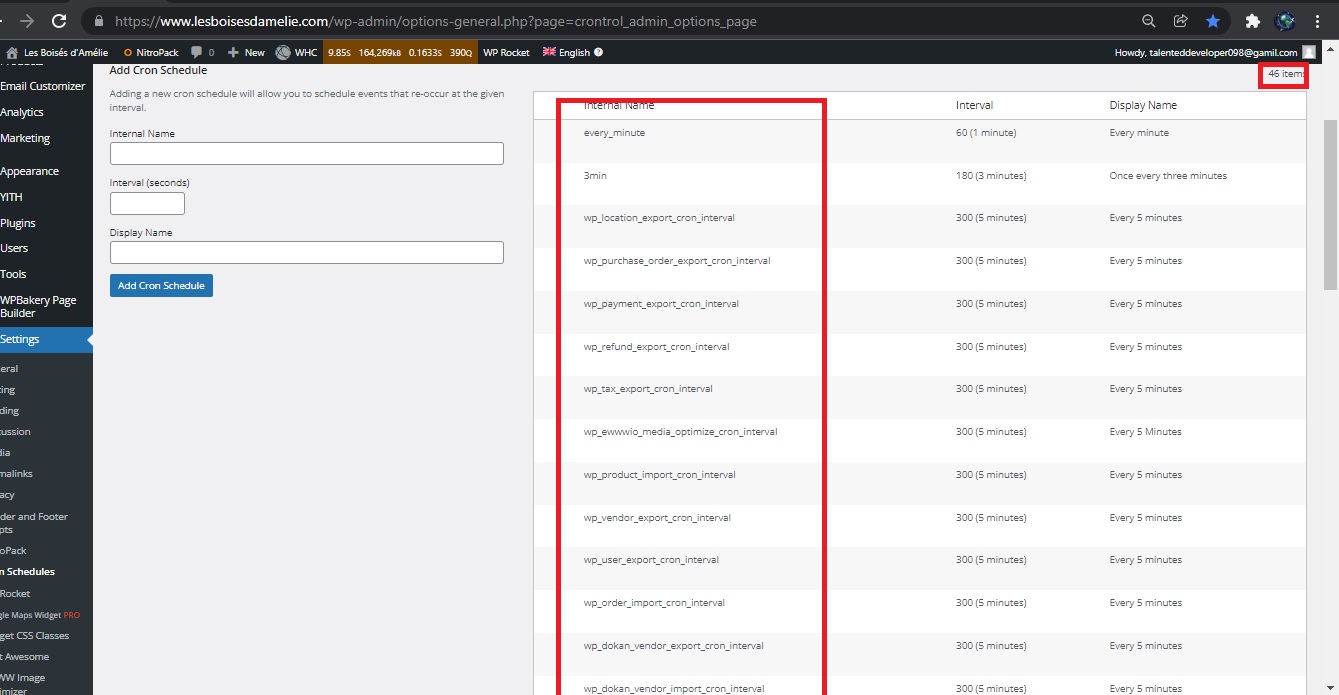Select wp_purchase_order_export_cron_interval text
This screenshot has height=695, width=1339.
pyautogui.click(x=677, y=261)
